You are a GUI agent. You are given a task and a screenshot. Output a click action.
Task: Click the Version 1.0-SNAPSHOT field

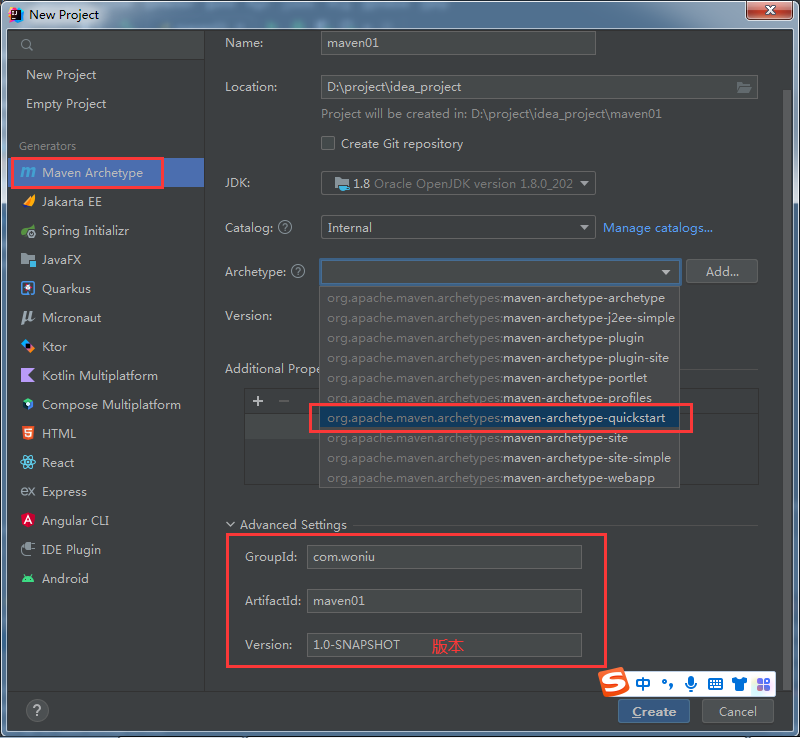[x=444, y=645]
